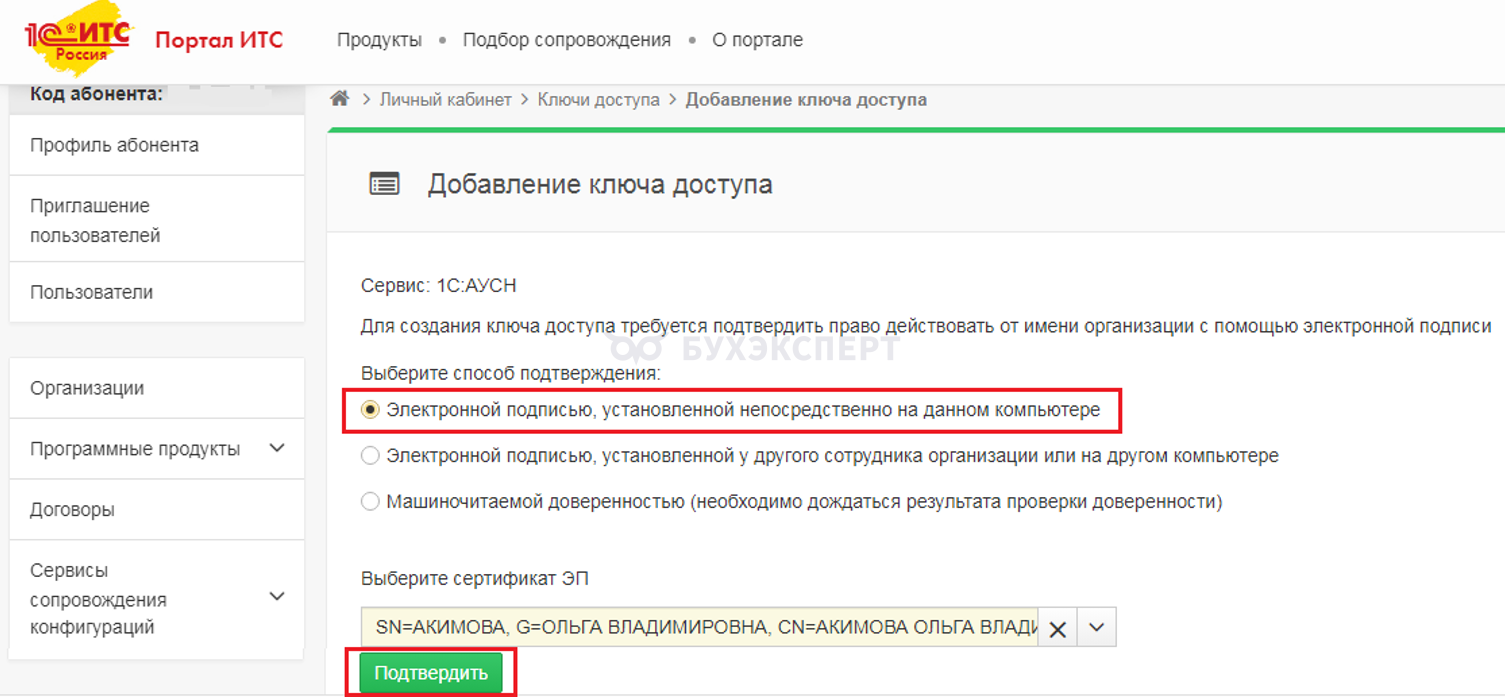Click the Подтвердить button

pos(431,673)
